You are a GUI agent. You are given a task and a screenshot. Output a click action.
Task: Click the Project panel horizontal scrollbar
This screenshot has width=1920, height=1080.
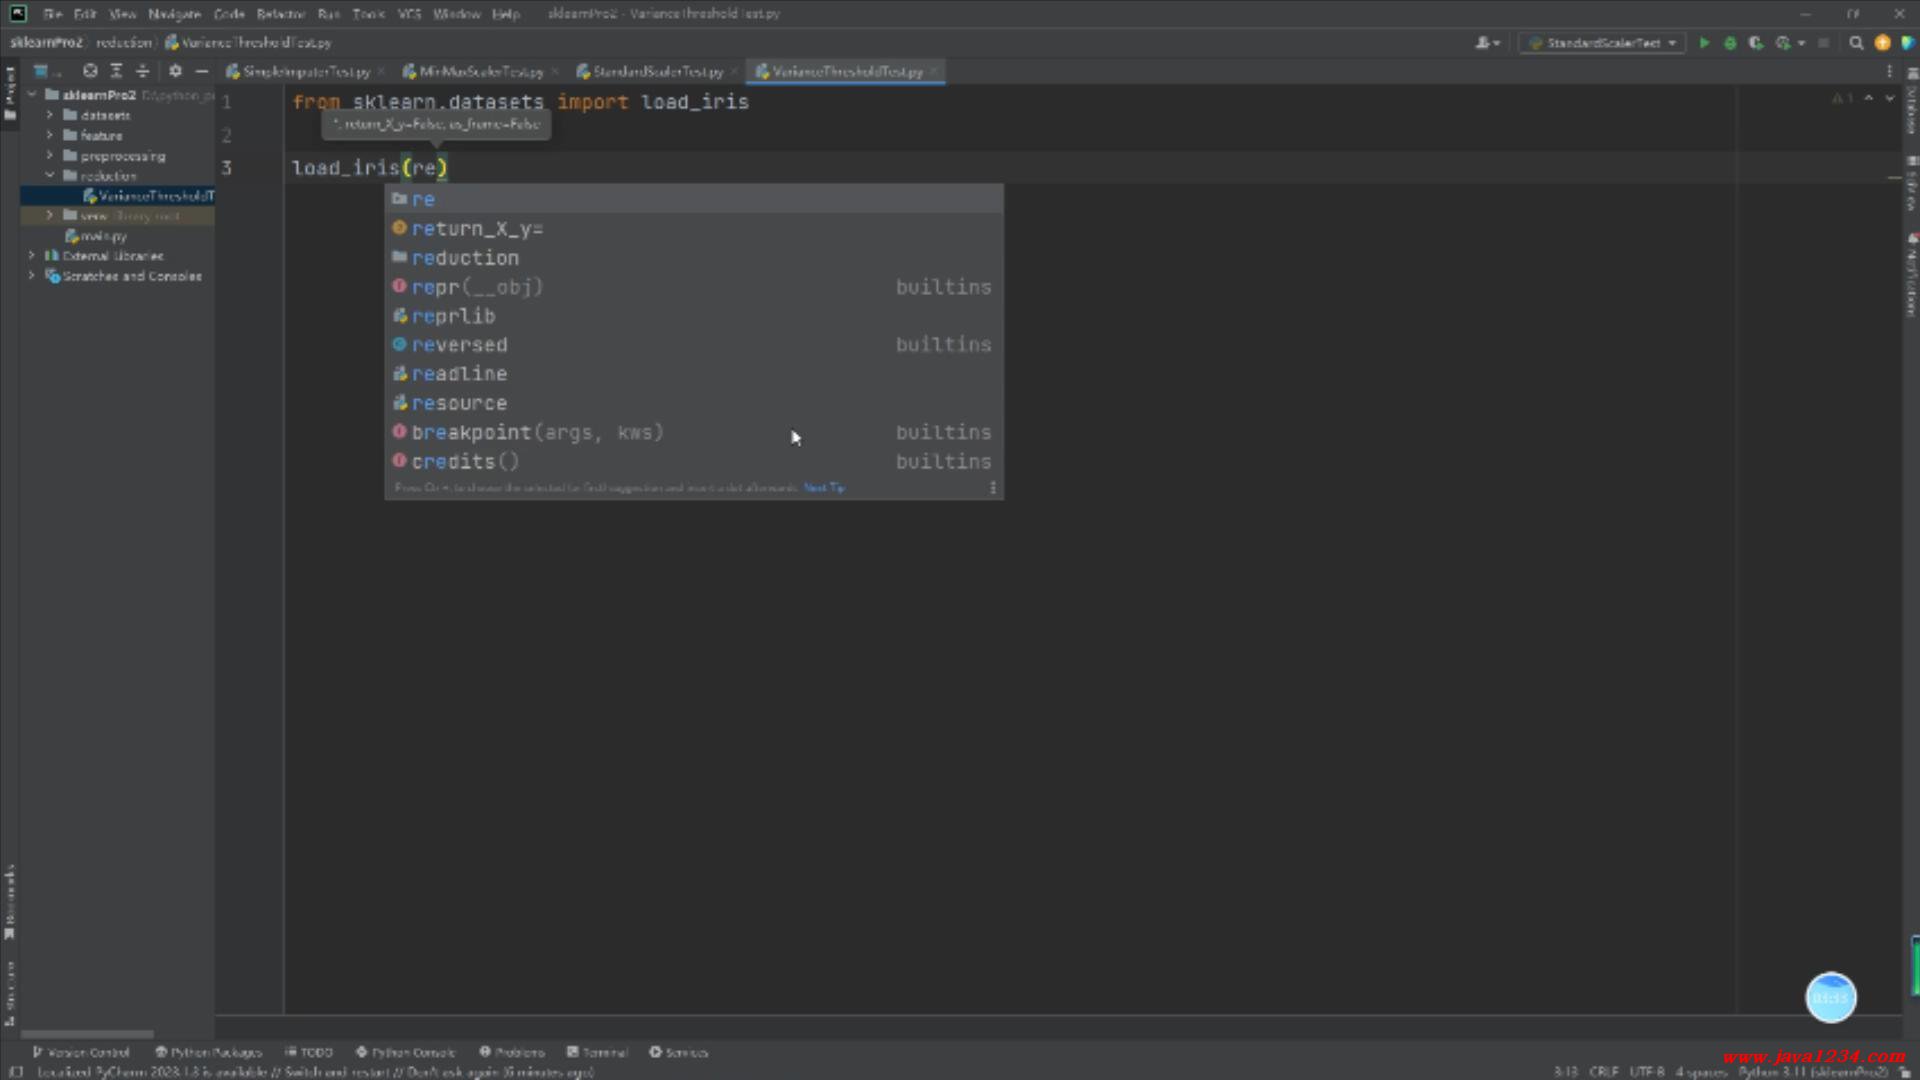[x=87, y=1034]
